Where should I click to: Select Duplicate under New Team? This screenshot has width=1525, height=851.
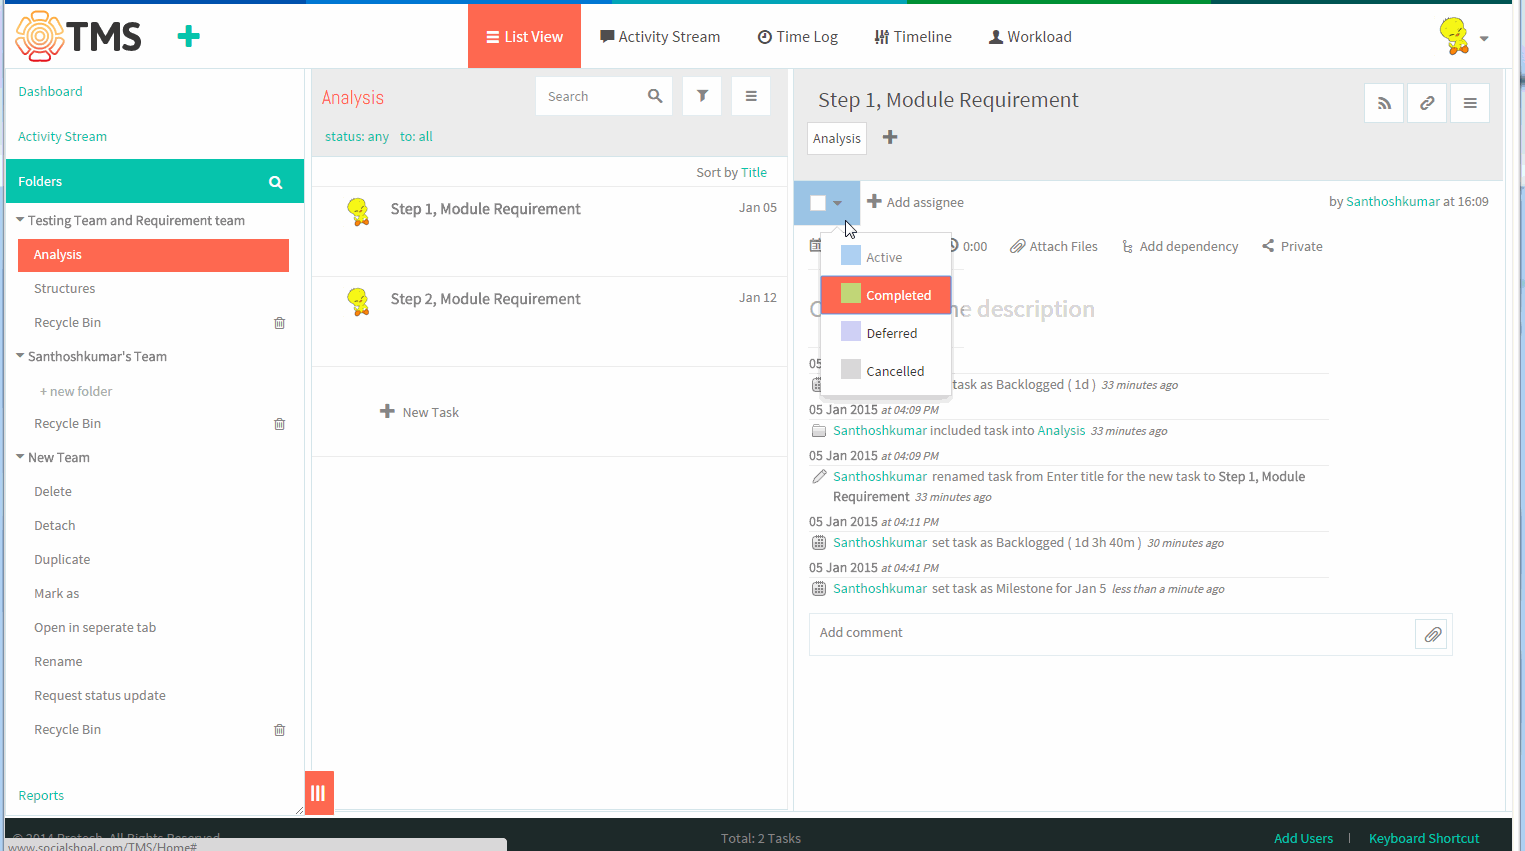tap(62, 559)
